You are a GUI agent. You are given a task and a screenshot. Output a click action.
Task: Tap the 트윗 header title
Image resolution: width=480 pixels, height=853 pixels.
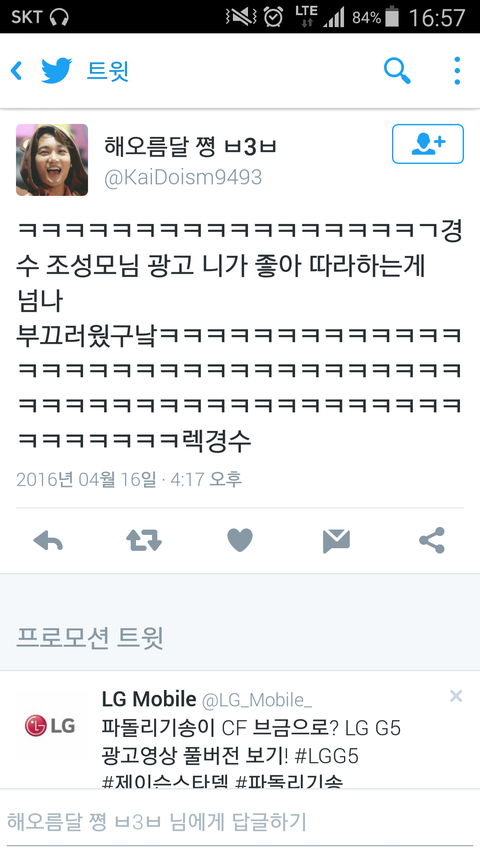click(x=108, y=71)
